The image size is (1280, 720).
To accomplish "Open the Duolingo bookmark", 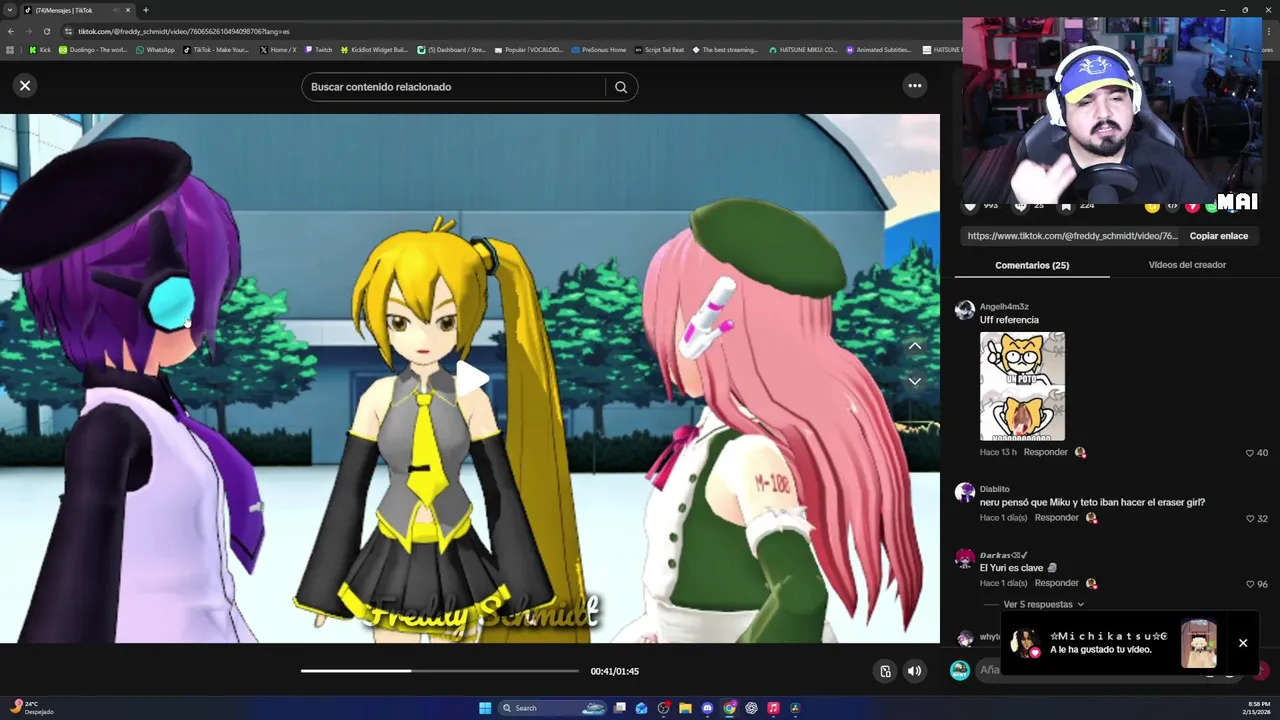I will pyautogui.click(x=93, y=49).
